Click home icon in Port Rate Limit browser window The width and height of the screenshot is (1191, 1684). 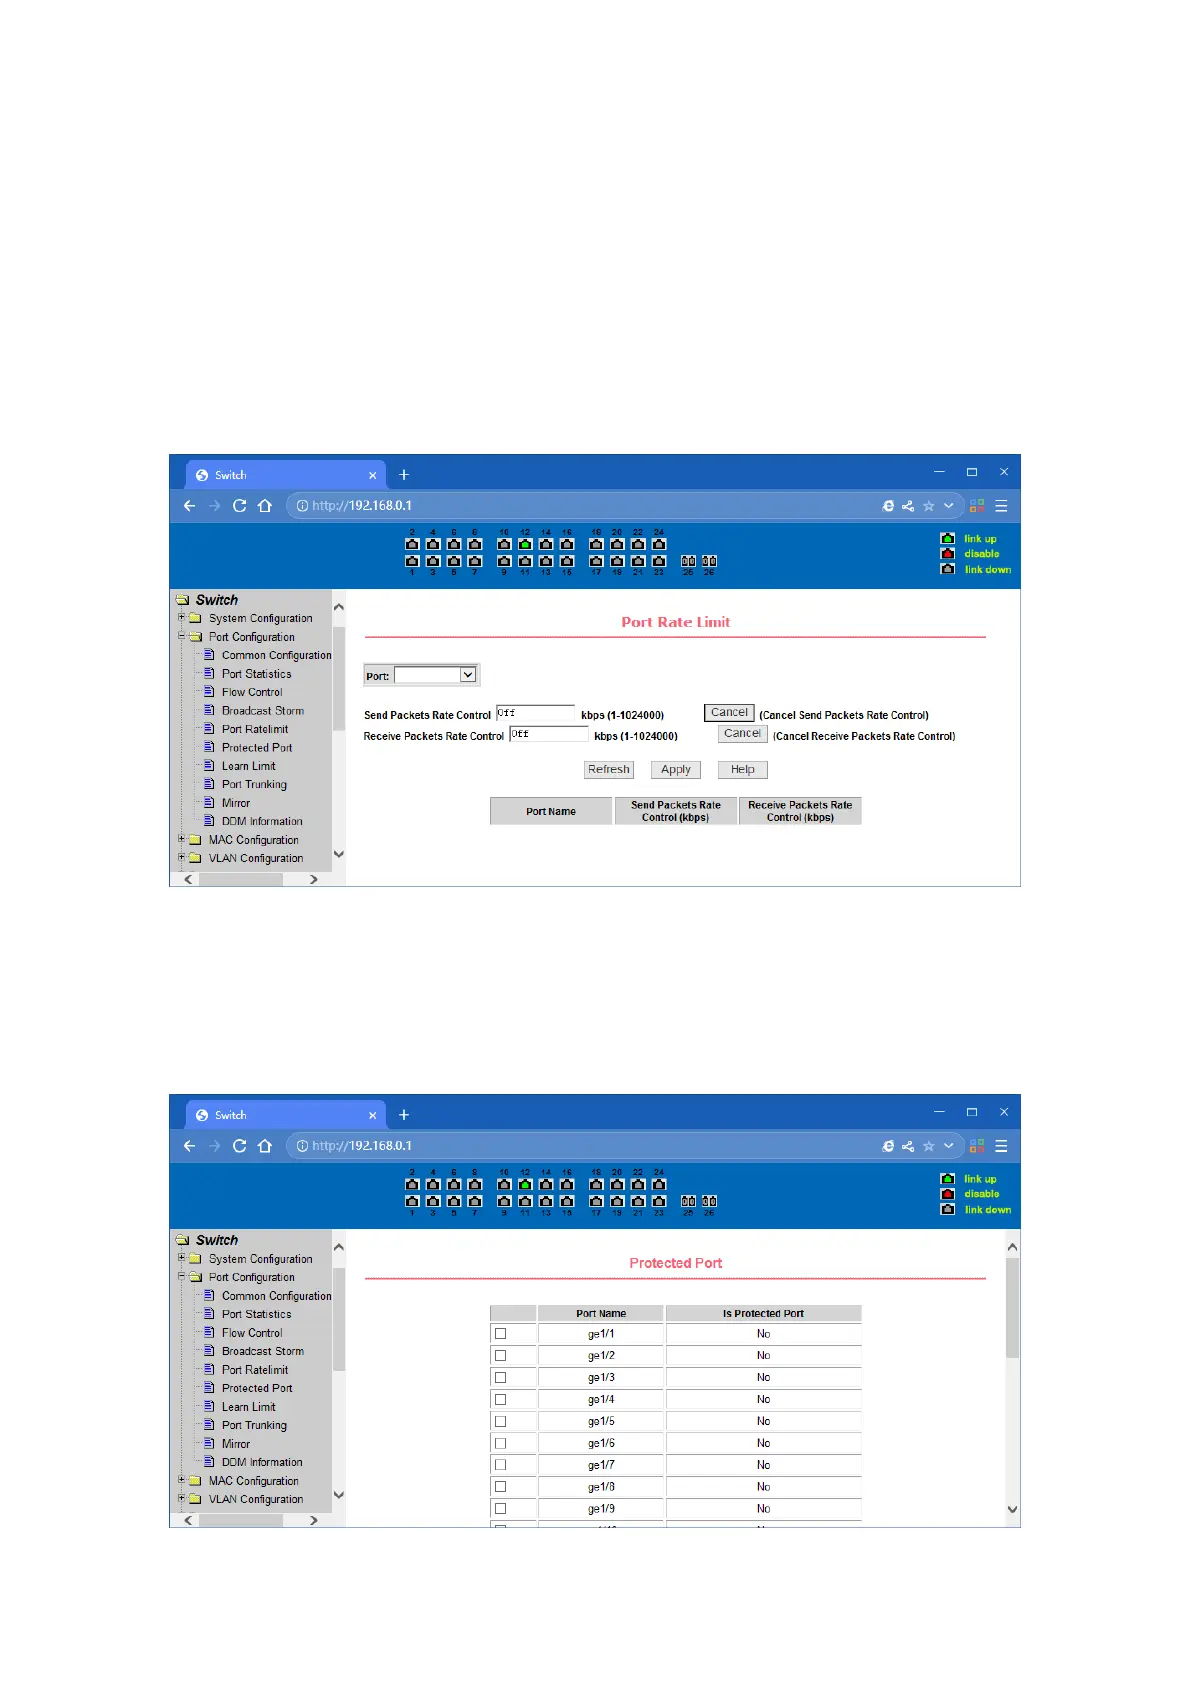tap(264, 506)
